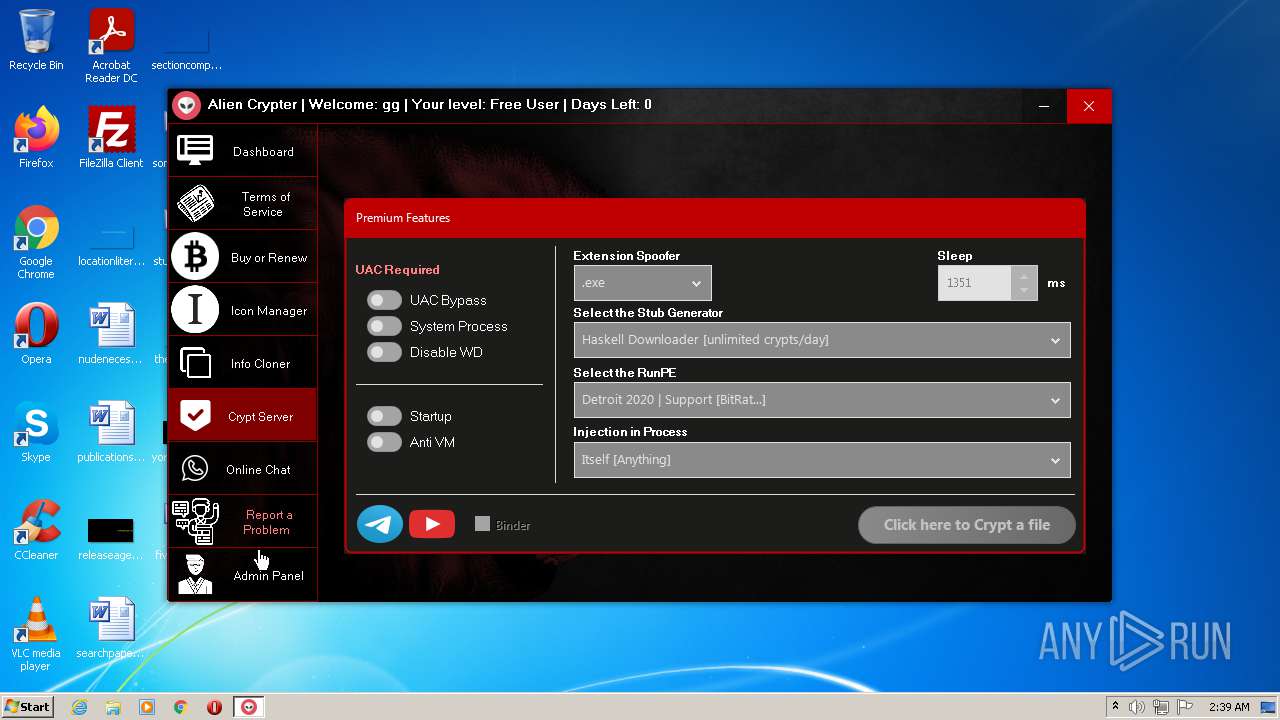Click the alien logo in the title bar
Screen dimensions: 1280x720
[x=186, y=105]
